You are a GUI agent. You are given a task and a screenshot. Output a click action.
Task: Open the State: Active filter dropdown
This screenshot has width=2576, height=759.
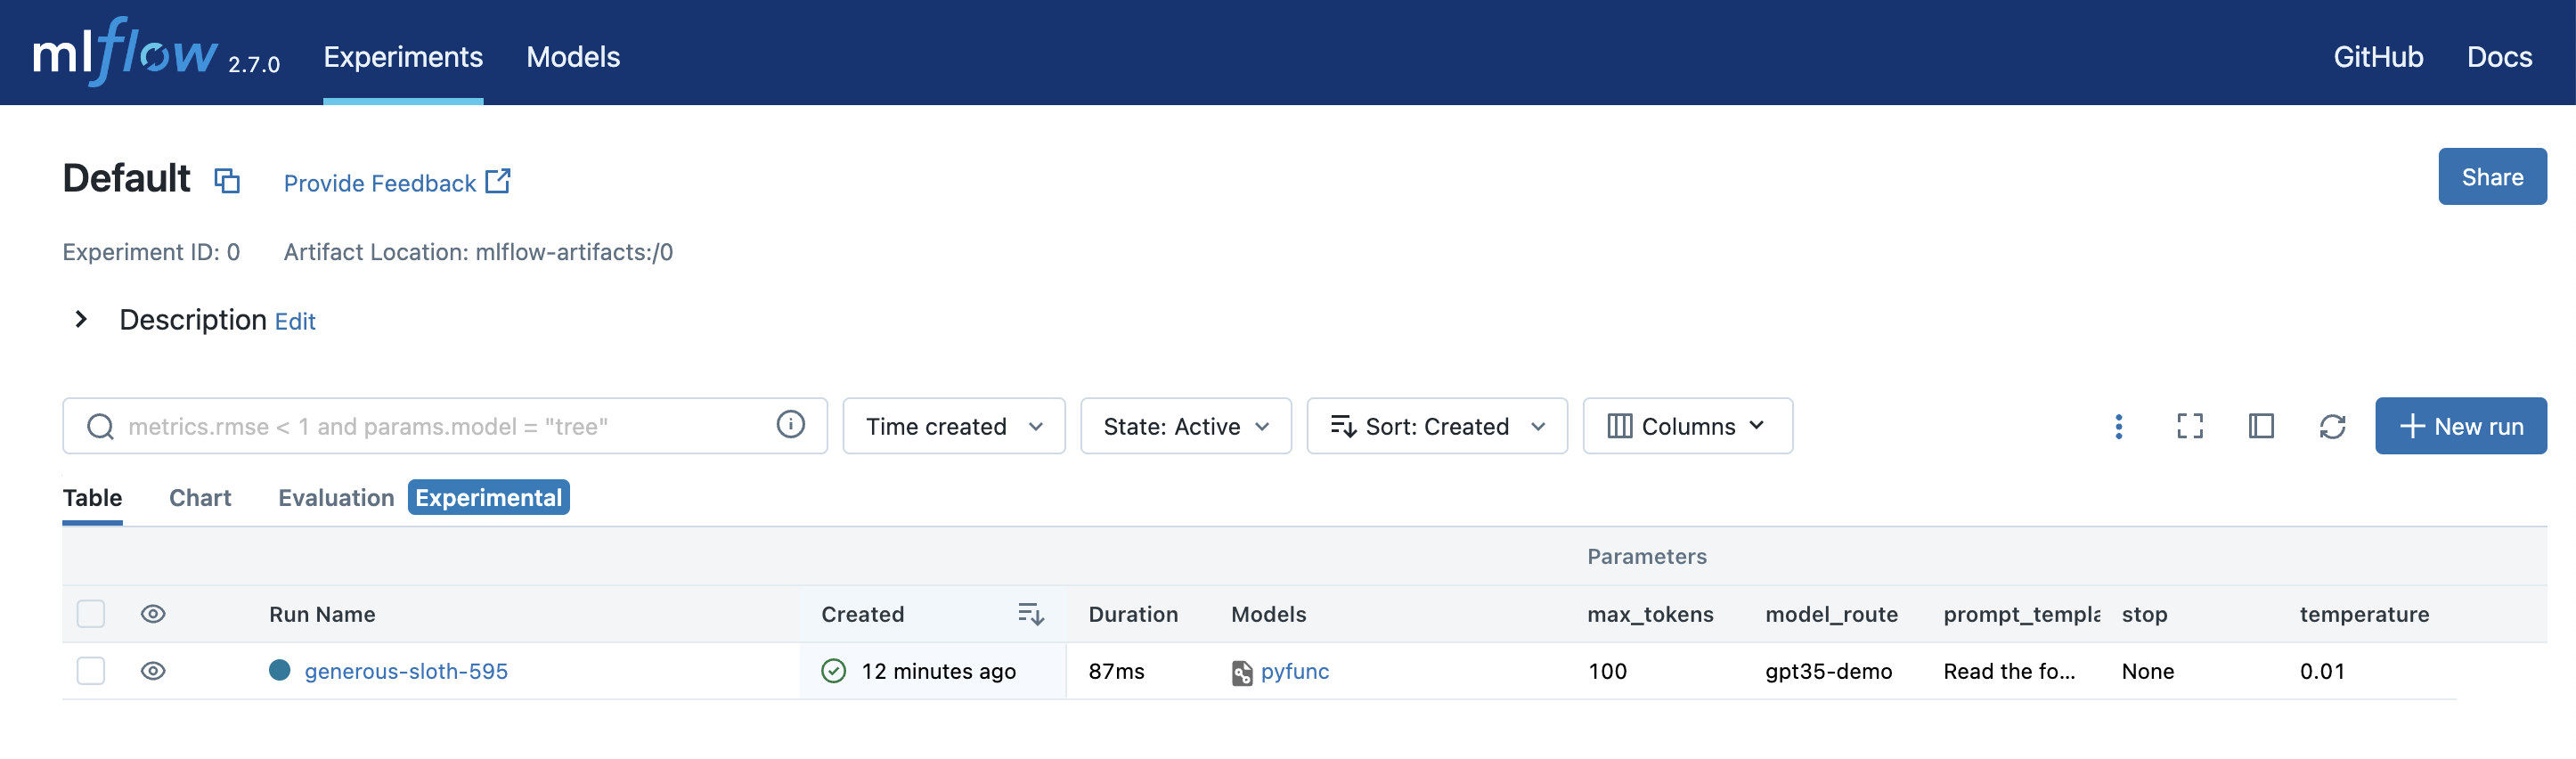1185,427
